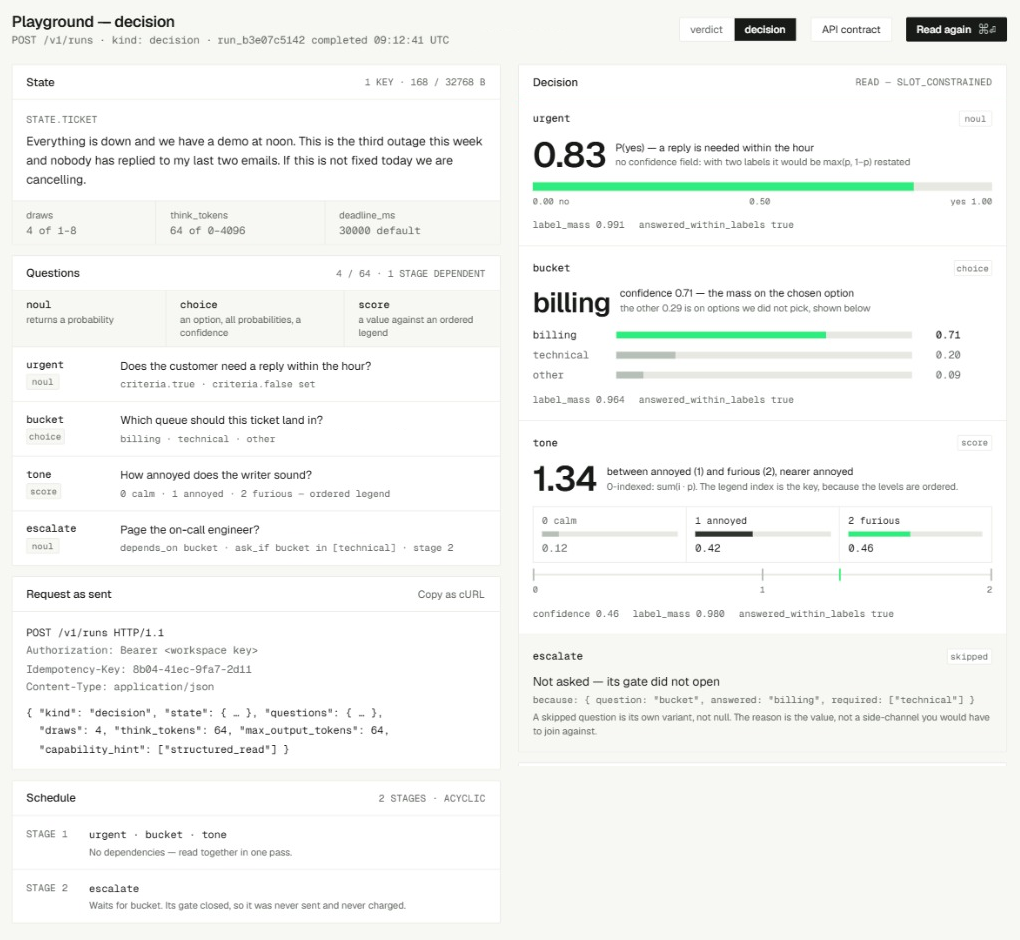Select the decision tab

pyautogui.click(x=765, y=29)
